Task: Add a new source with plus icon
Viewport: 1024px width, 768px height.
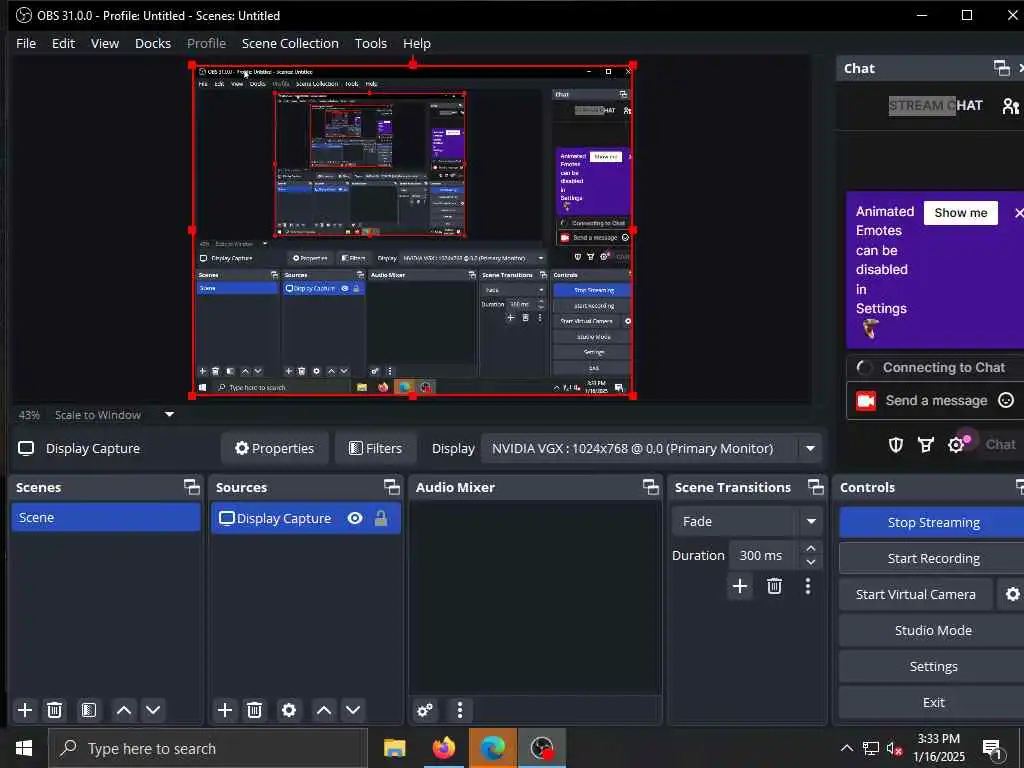Action: pos(225,710)
